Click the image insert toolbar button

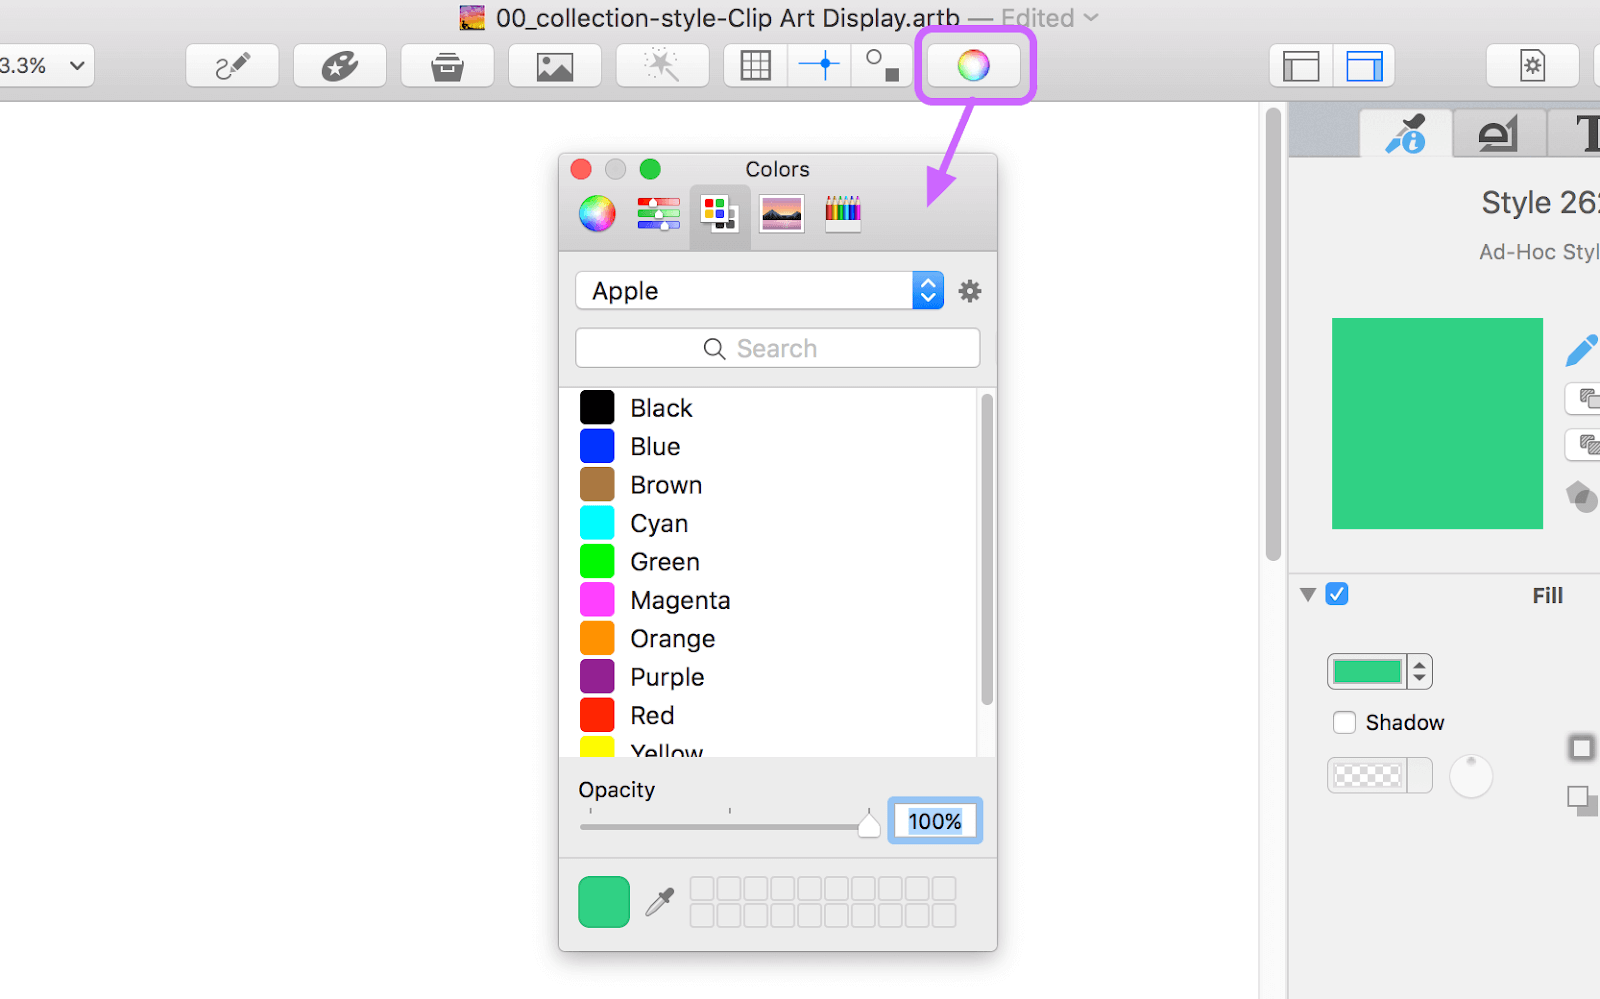pyautogui.click(x=555, y=66)
